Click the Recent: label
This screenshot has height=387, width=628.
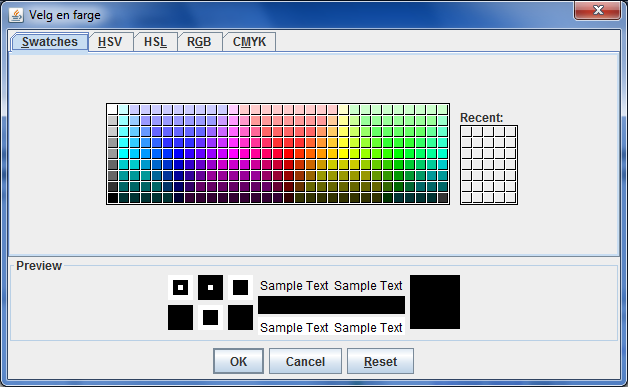point(481,118)
